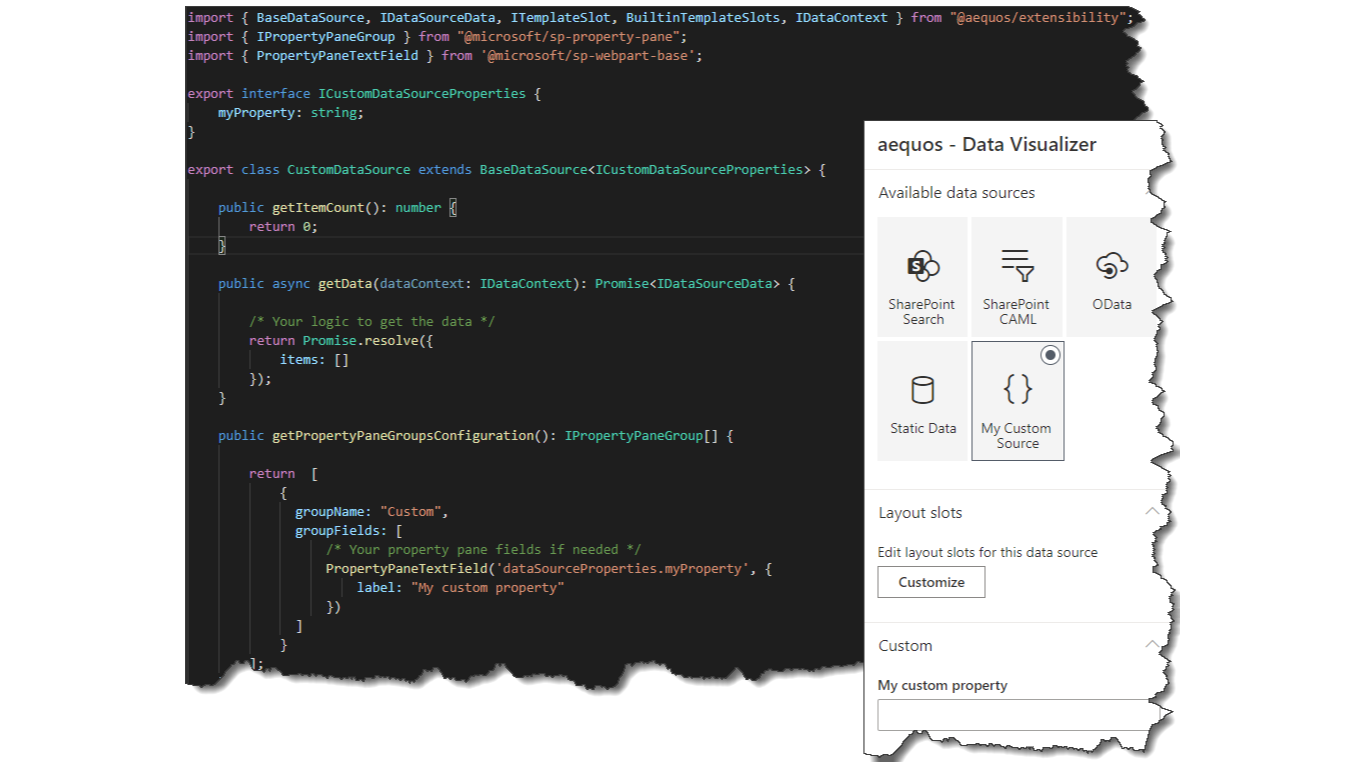1366x768 pixels.
Task: Pick the Static Data cylinder icon
Action: point(922,390)
